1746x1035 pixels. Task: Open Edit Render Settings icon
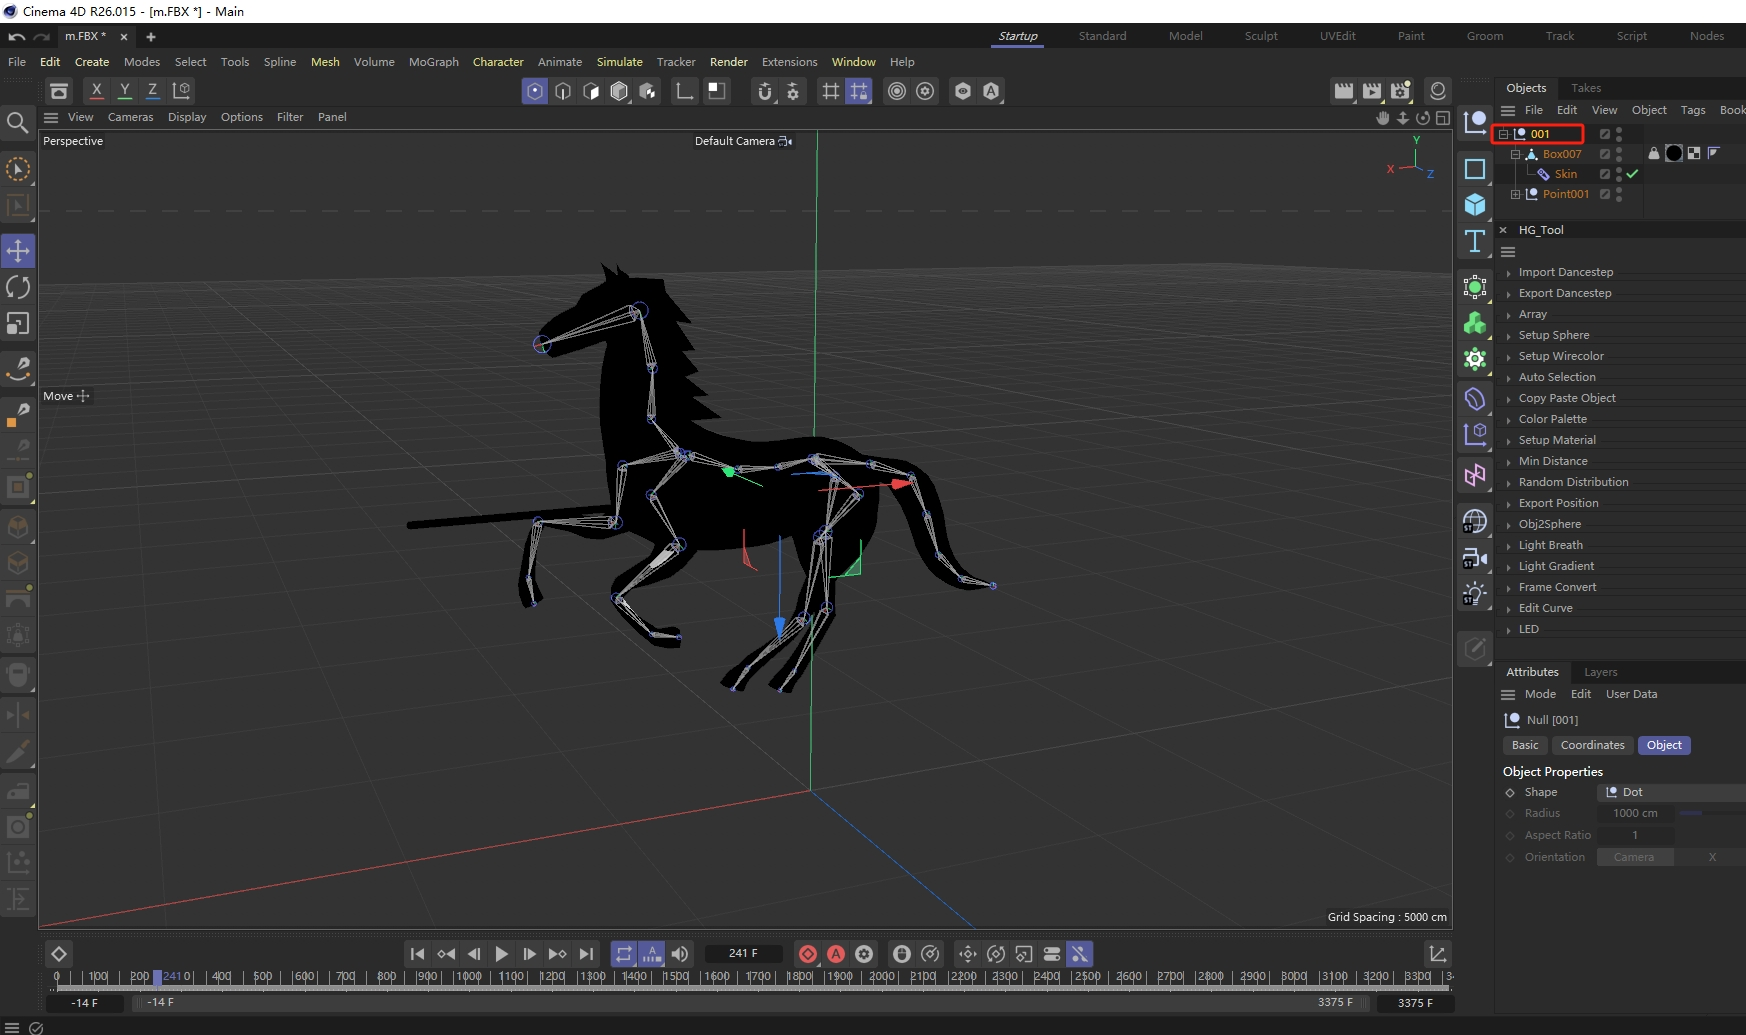[1400, 91]
